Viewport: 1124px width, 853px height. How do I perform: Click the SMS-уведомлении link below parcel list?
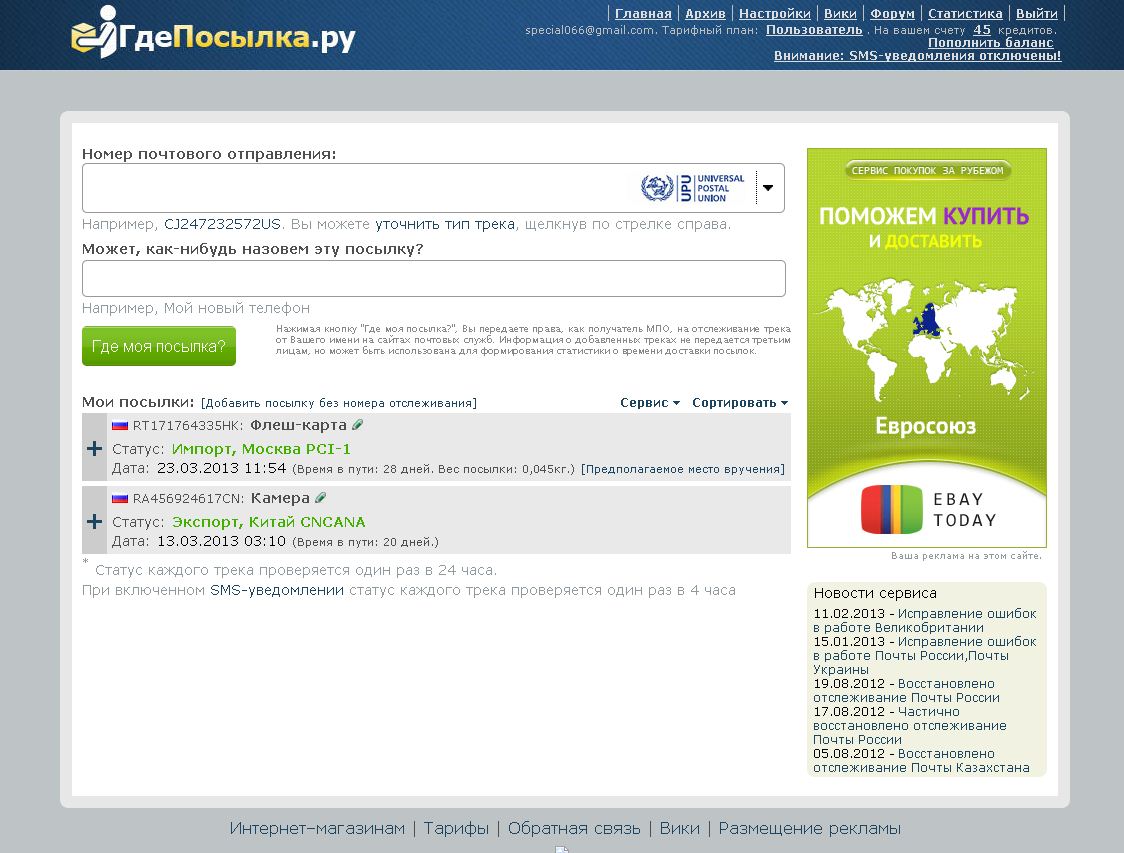pyautogui.click(x=277, y=590)
